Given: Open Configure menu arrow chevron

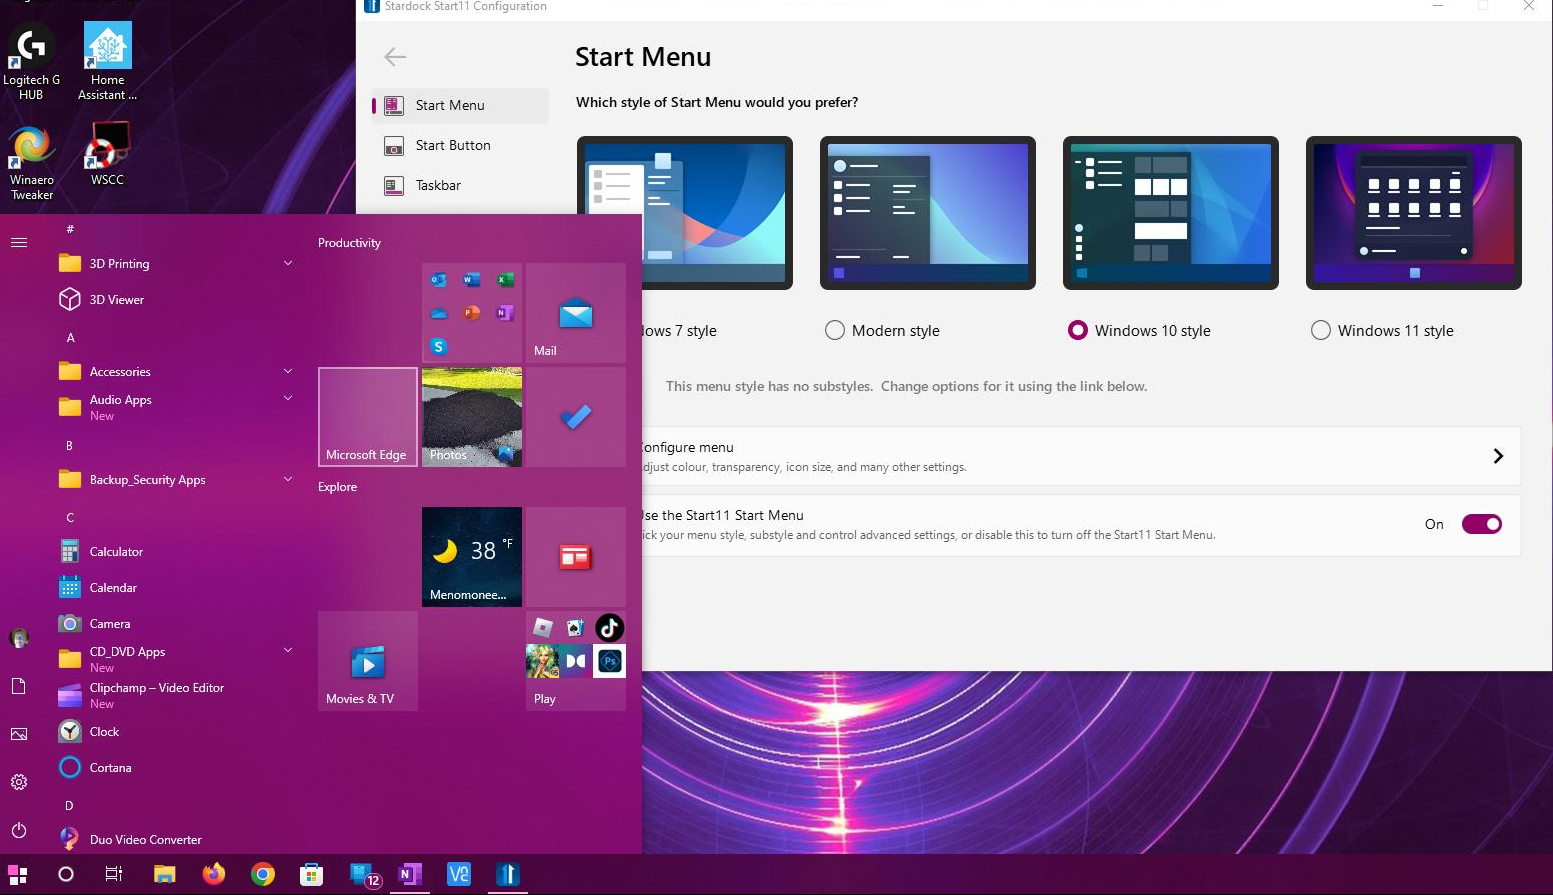Looking at the screenshot, I should [1497, 456].
